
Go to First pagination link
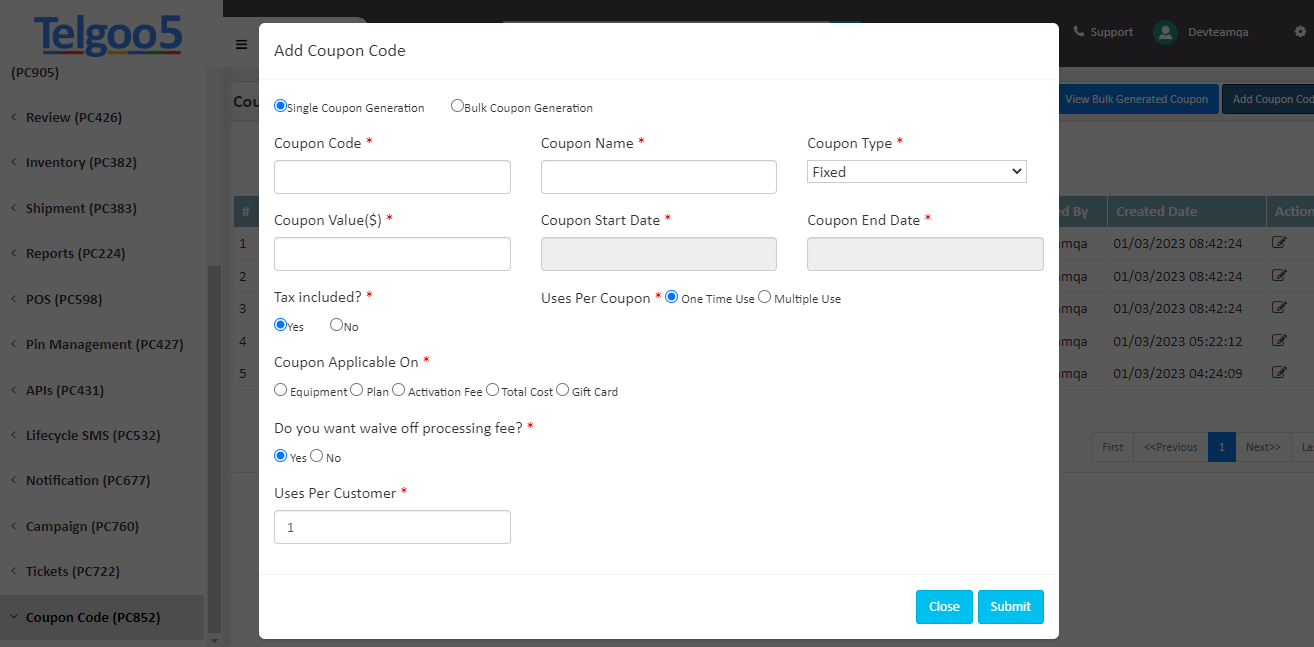1112,447
